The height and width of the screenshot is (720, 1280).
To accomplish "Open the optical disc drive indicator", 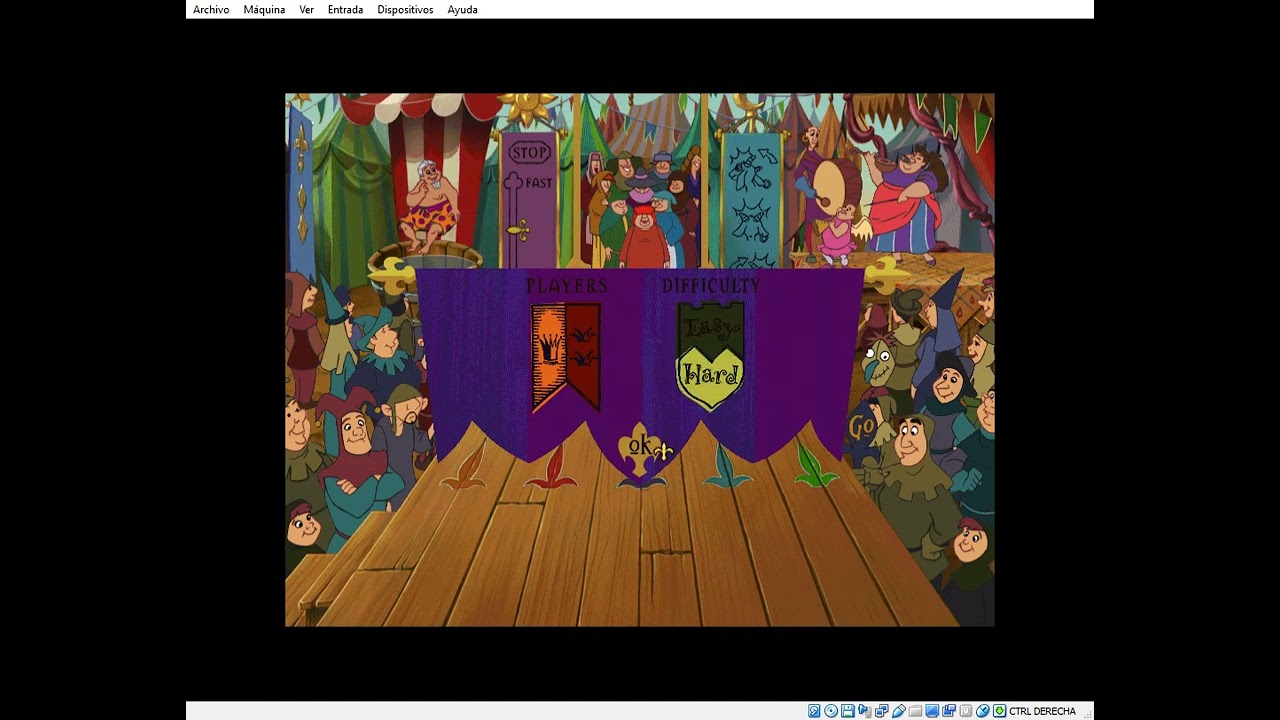I will pos(831,711).
